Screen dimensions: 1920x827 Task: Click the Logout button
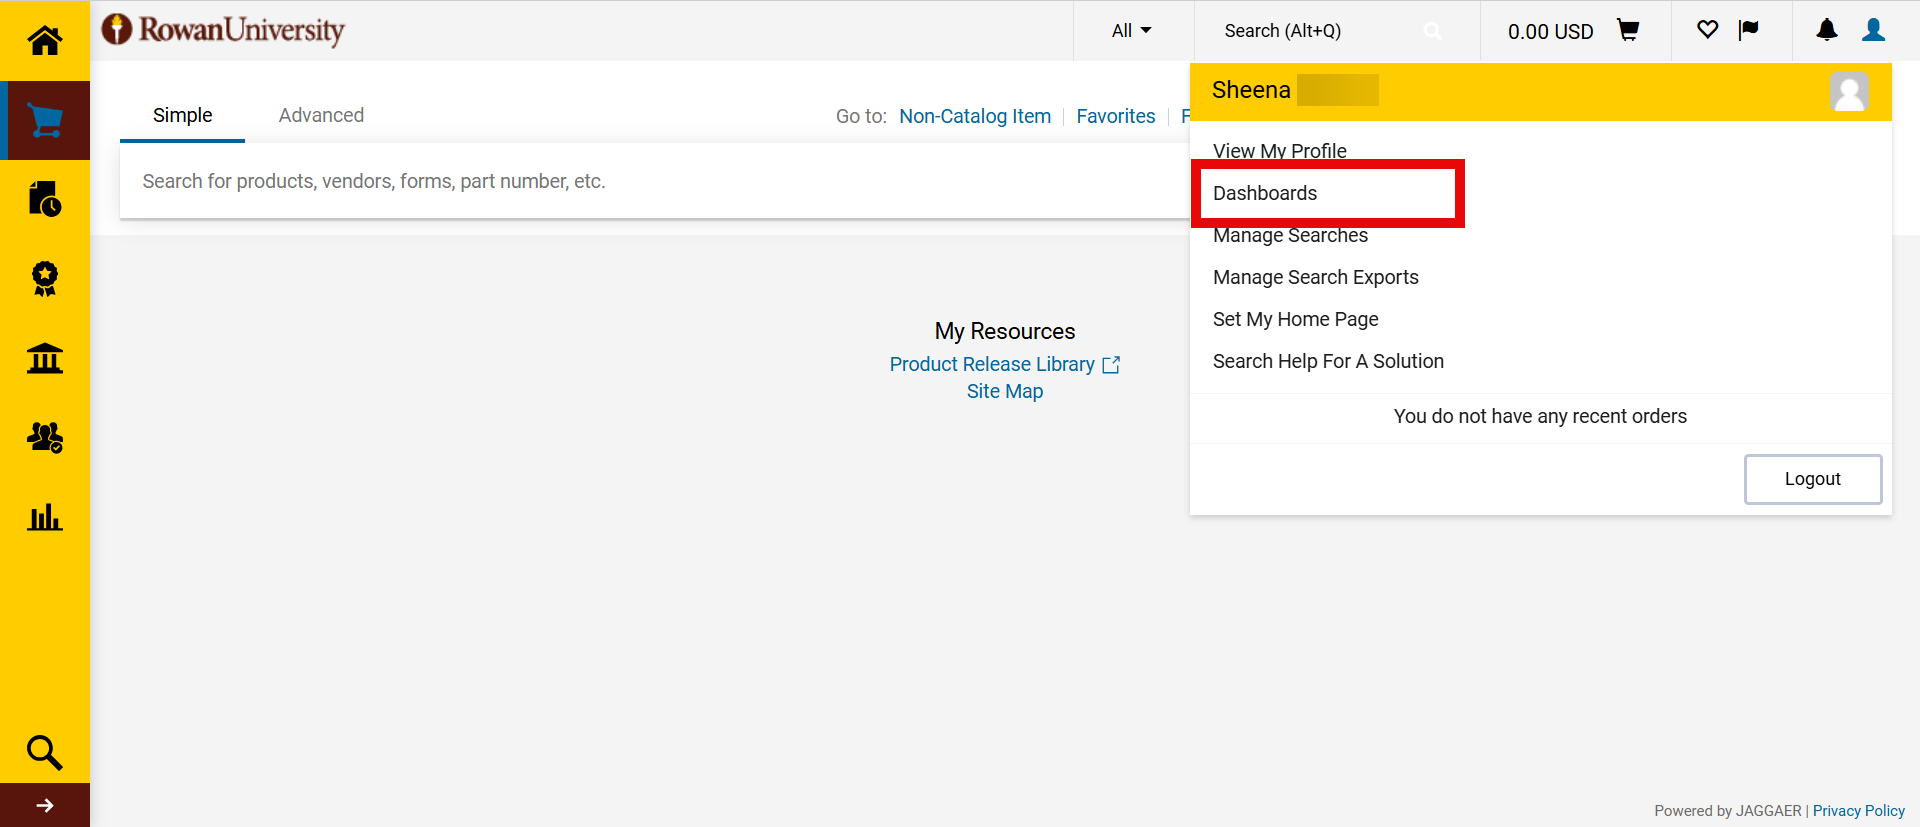tap(1812, 479)
